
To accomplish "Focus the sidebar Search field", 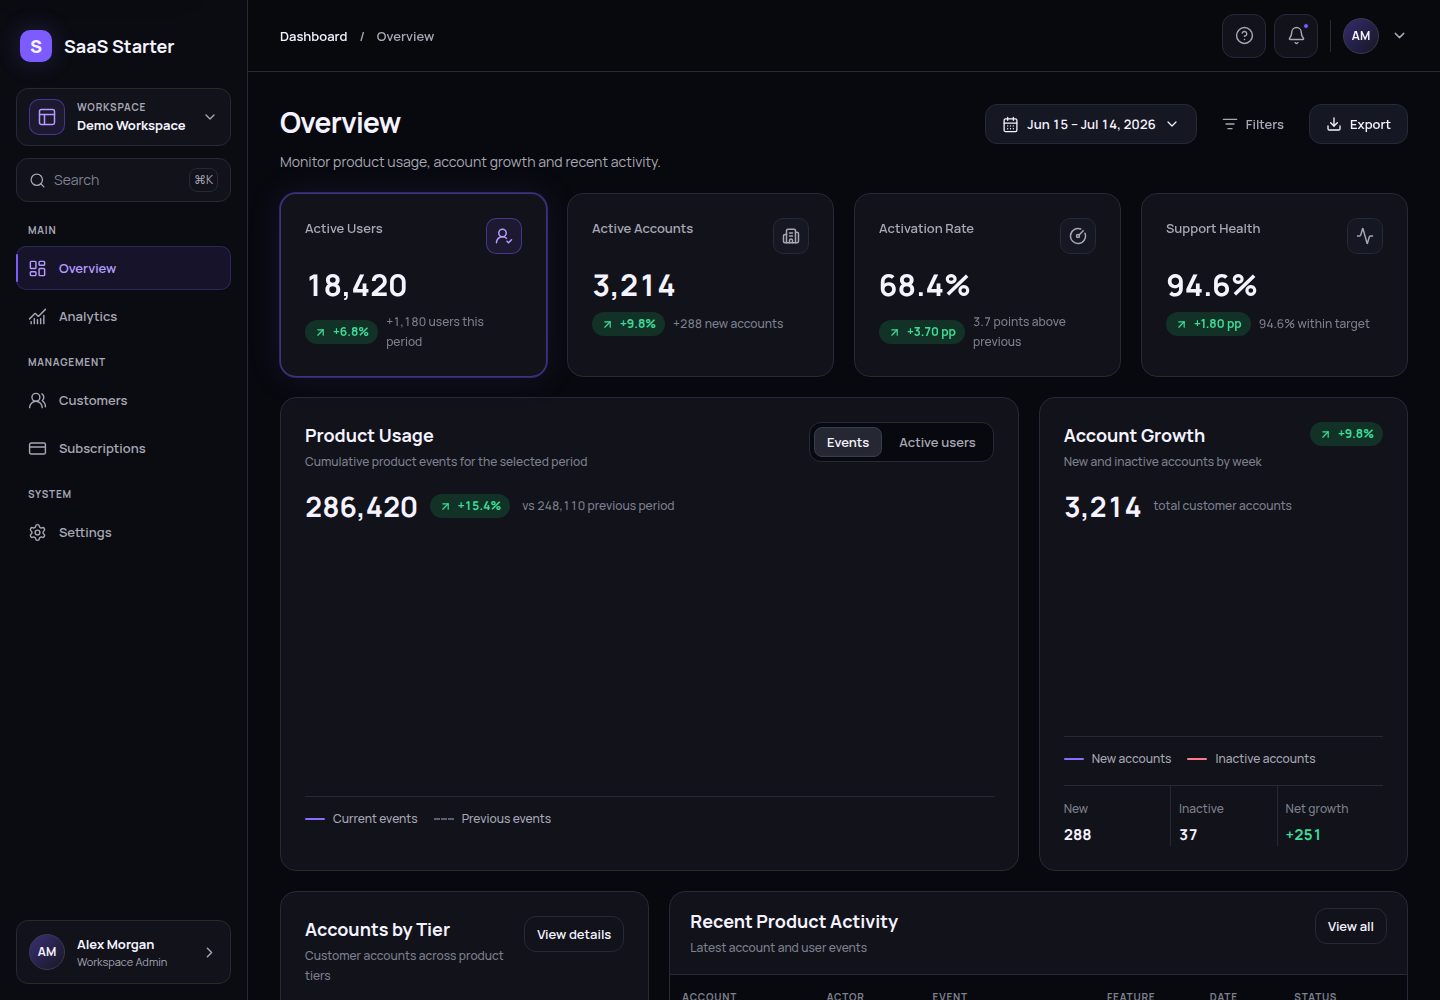I will (123, 180).
